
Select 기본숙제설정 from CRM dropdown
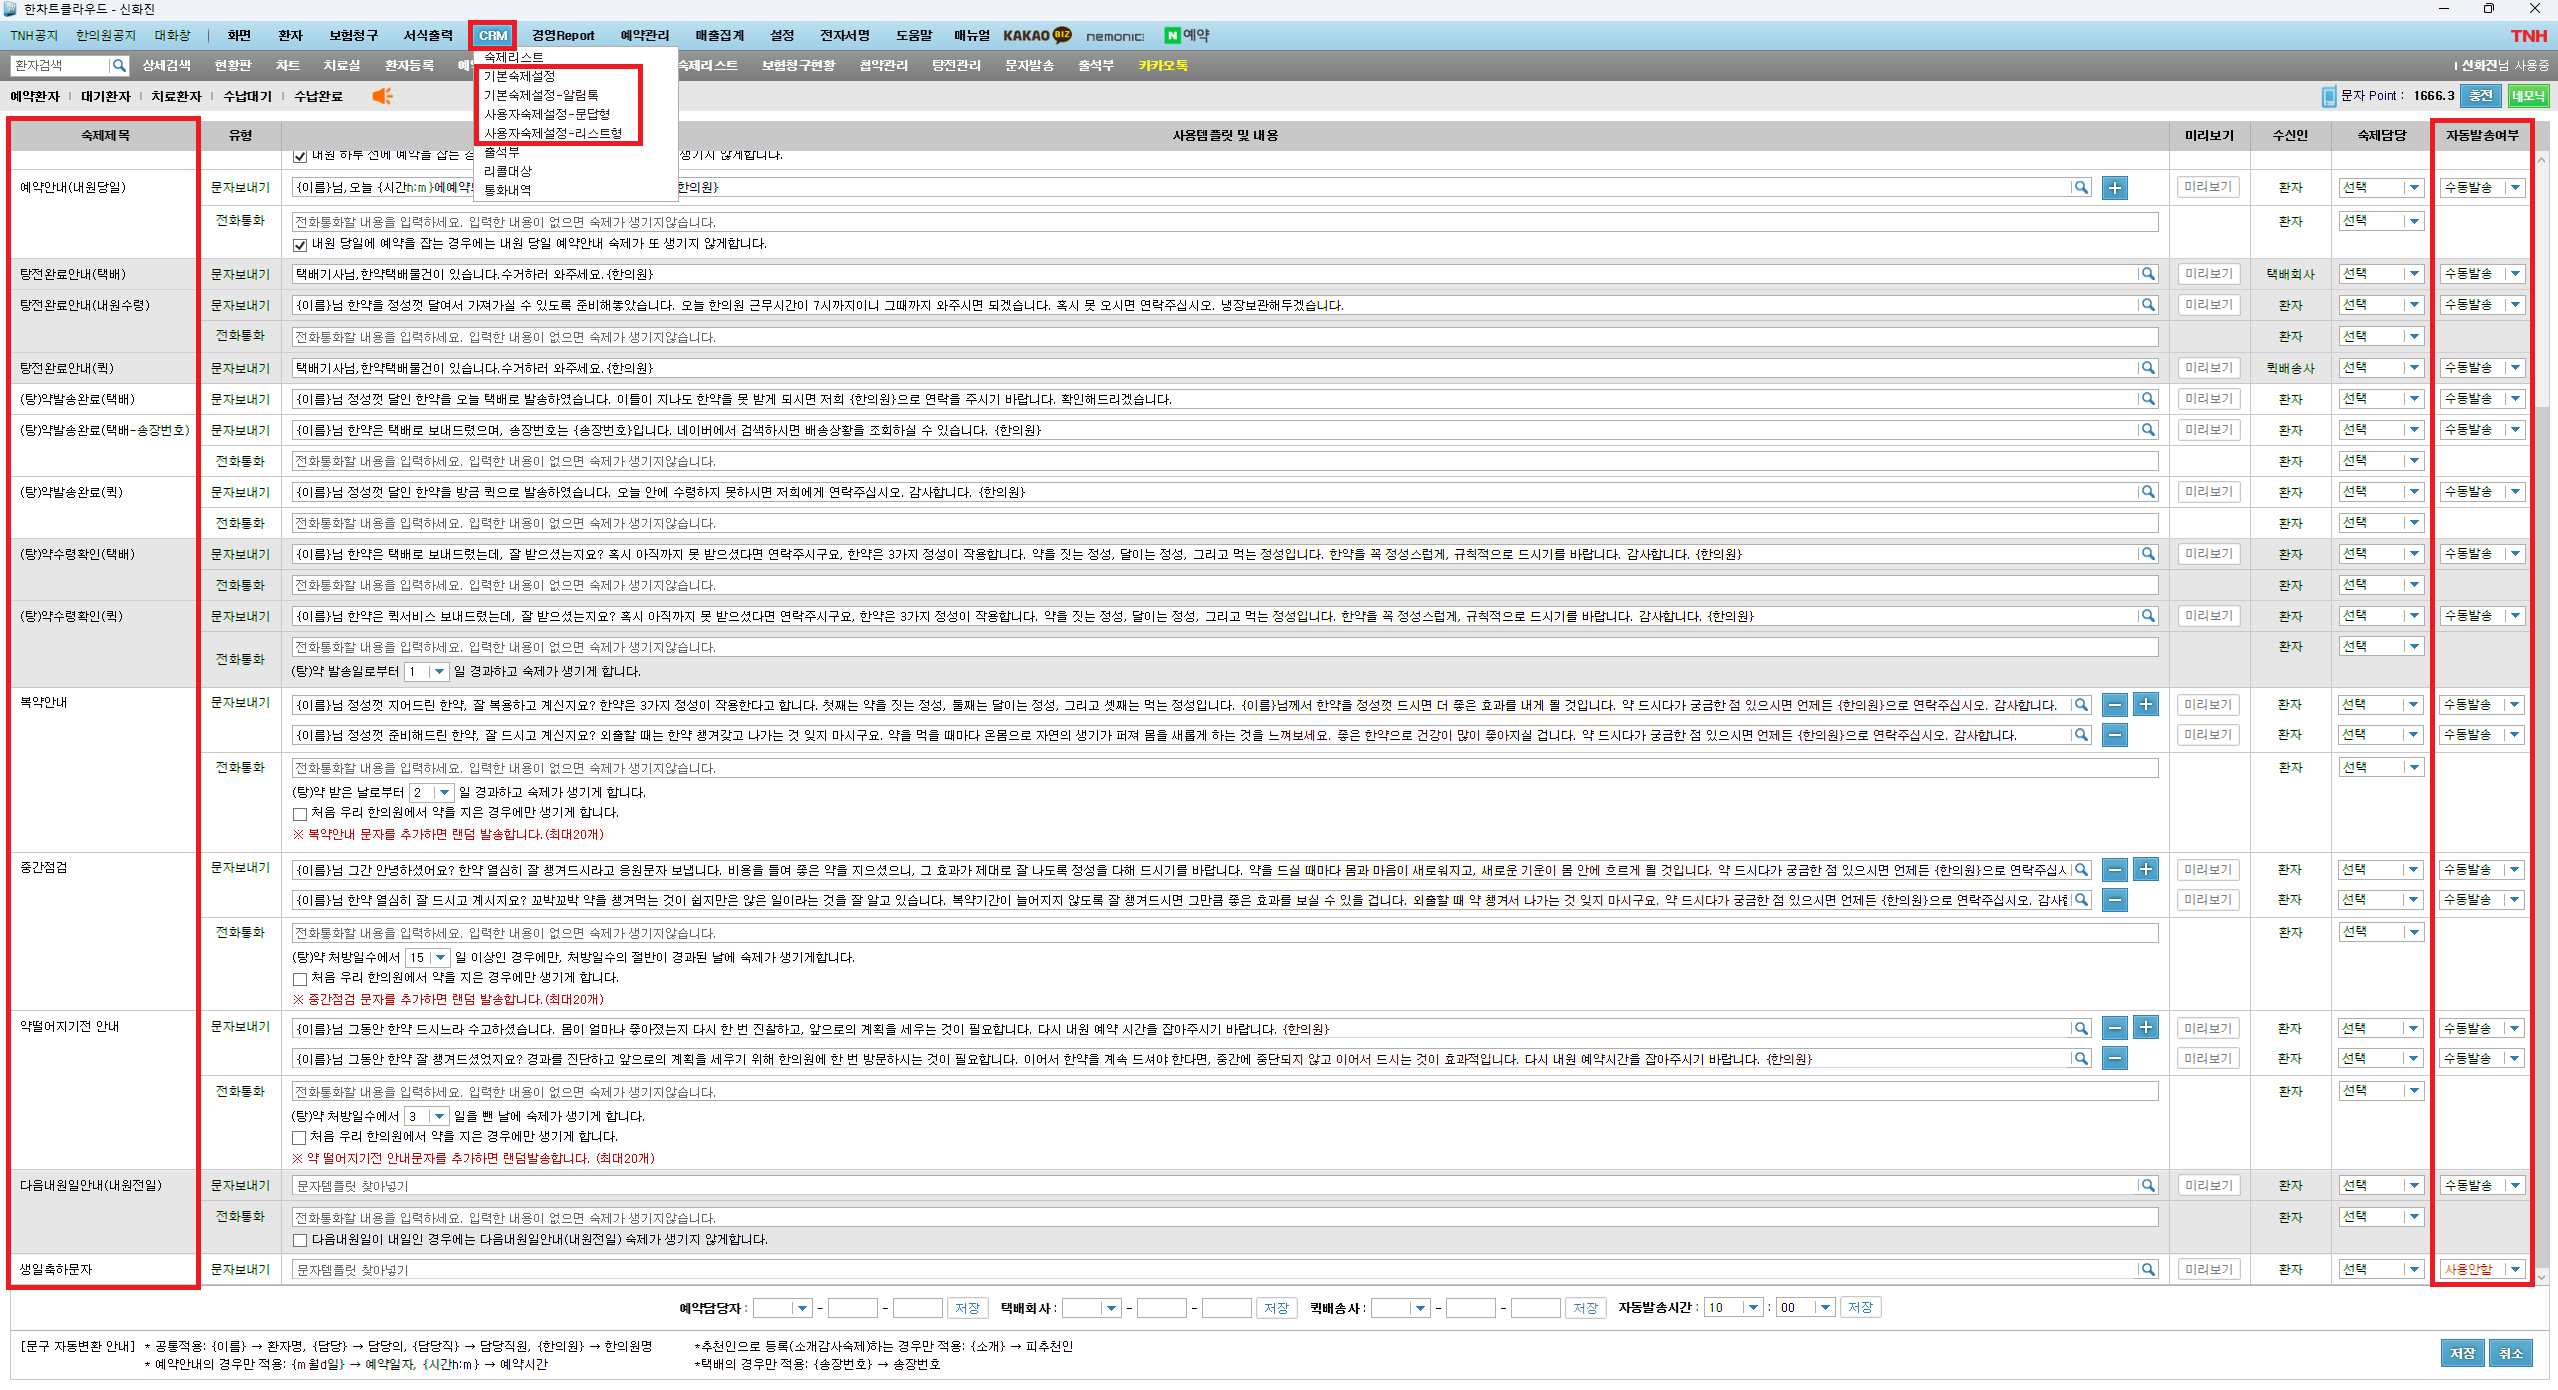[x=519, y=76]
